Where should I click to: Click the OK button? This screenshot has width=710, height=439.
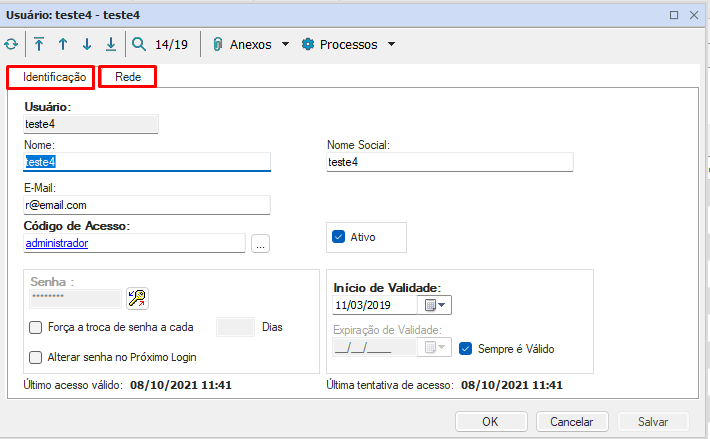491,422
